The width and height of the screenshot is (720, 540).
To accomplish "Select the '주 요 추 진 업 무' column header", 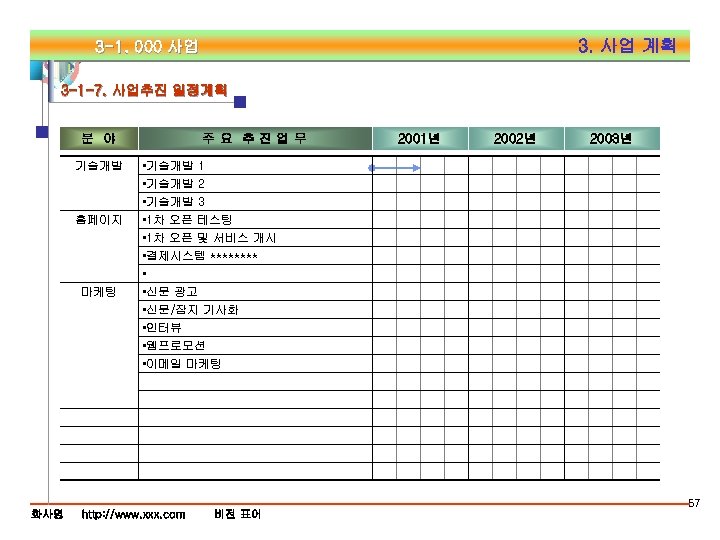I will click(x=255, y=138).
